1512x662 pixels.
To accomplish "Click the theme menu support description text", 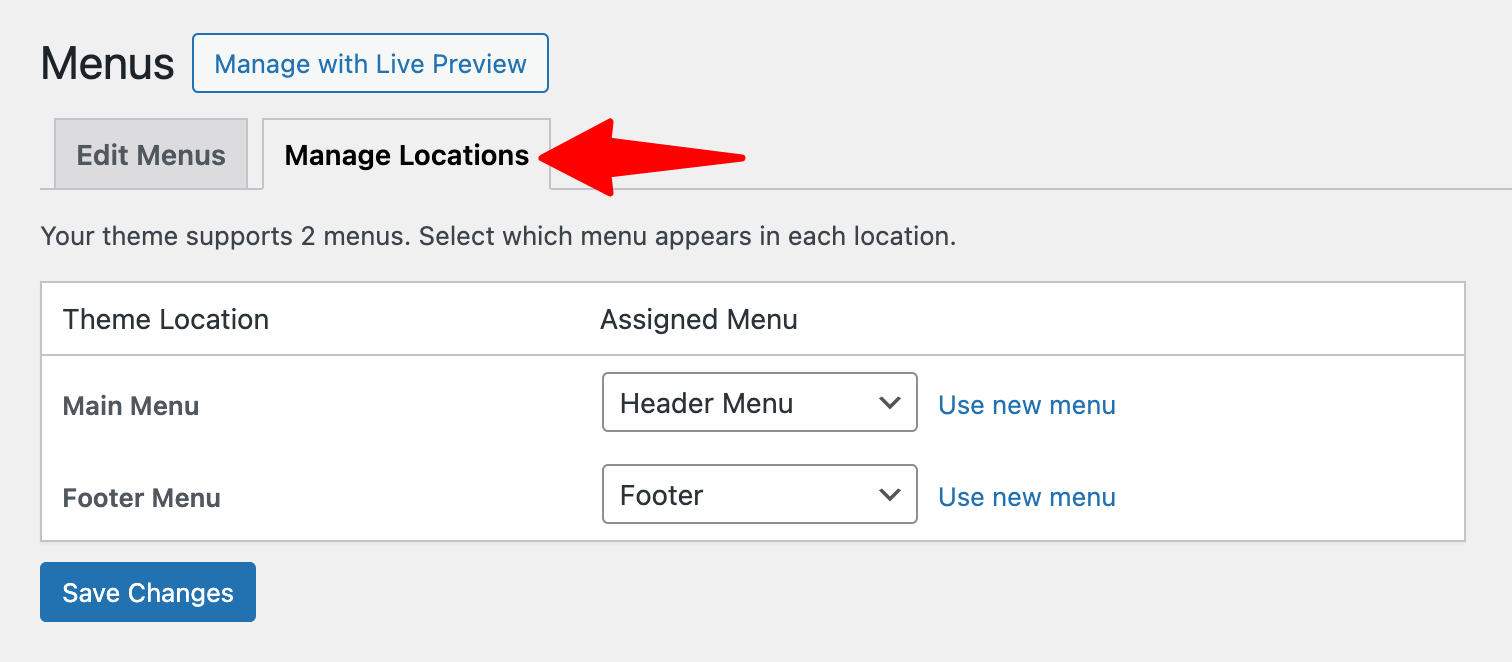I will [497, 236].
